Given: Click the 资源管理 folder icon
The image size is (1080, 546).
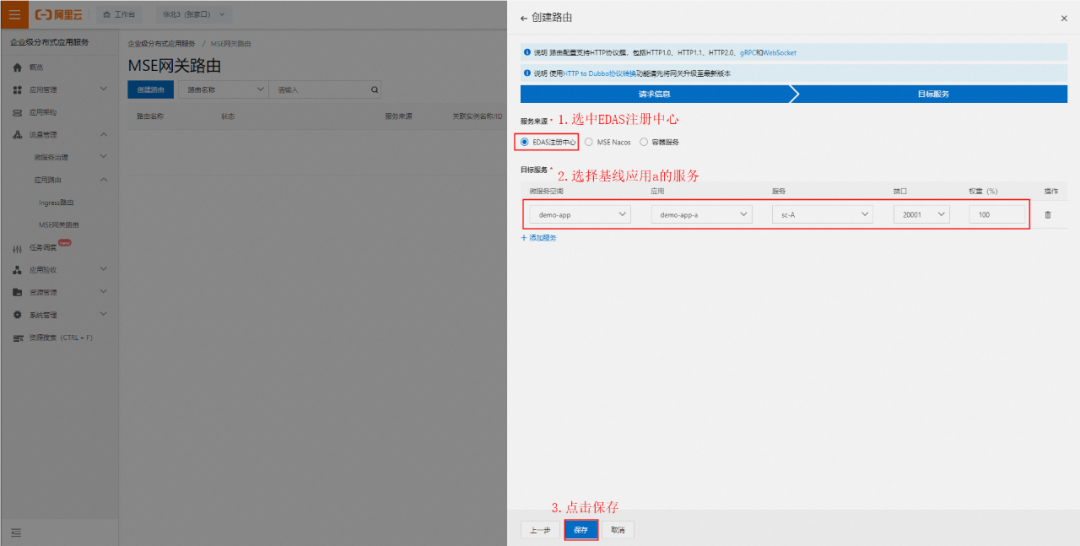Looking at the screenshot, I should 18,292.
